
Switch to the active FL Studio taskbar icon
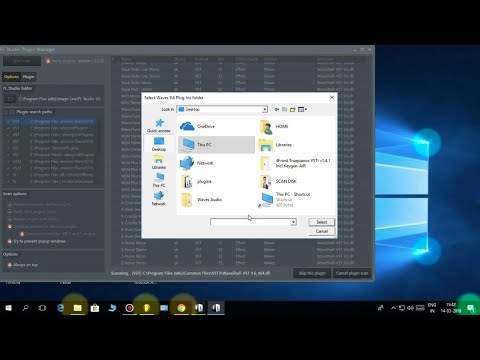pos(216,308)
